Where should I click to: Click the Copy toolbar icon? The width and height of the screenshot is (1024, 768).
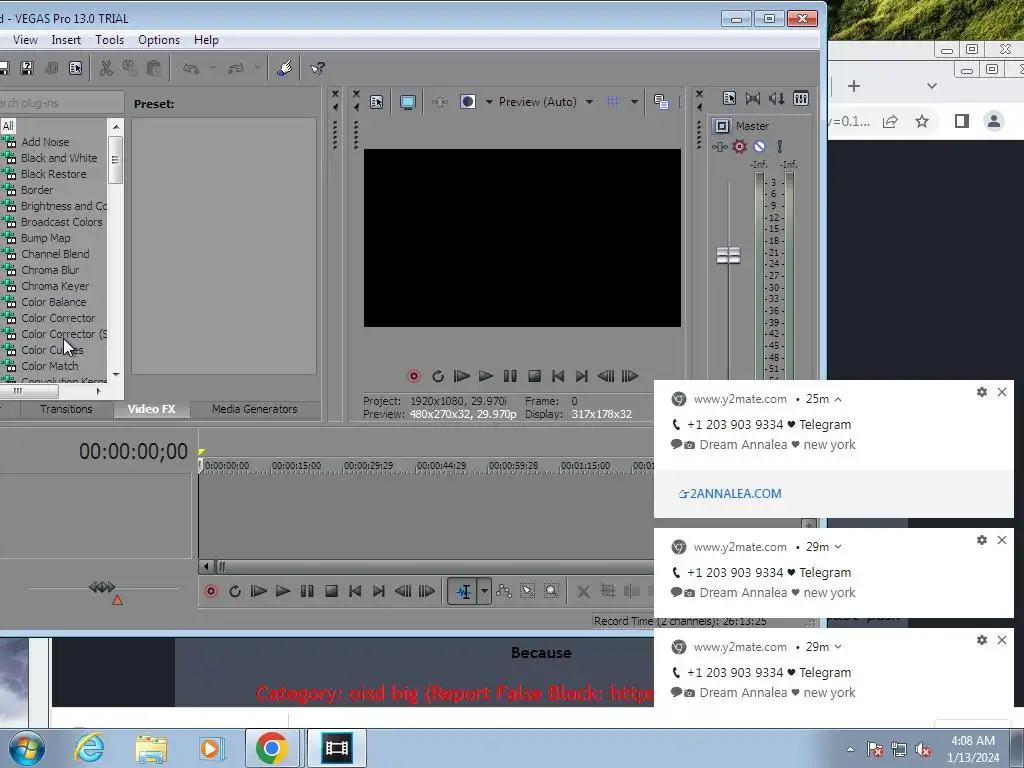130,68
